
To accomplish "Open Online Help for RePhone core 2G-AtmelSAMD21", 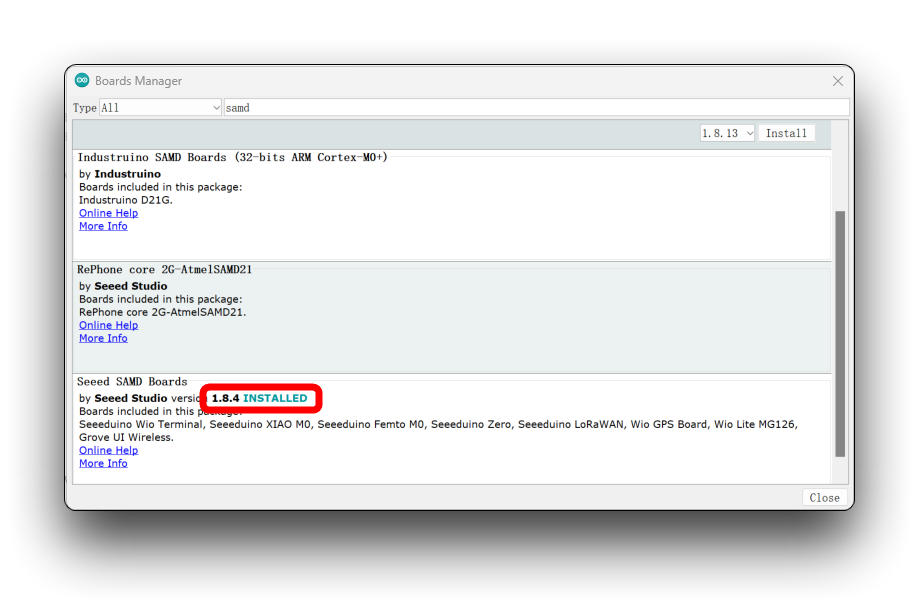I will (108, 325).
